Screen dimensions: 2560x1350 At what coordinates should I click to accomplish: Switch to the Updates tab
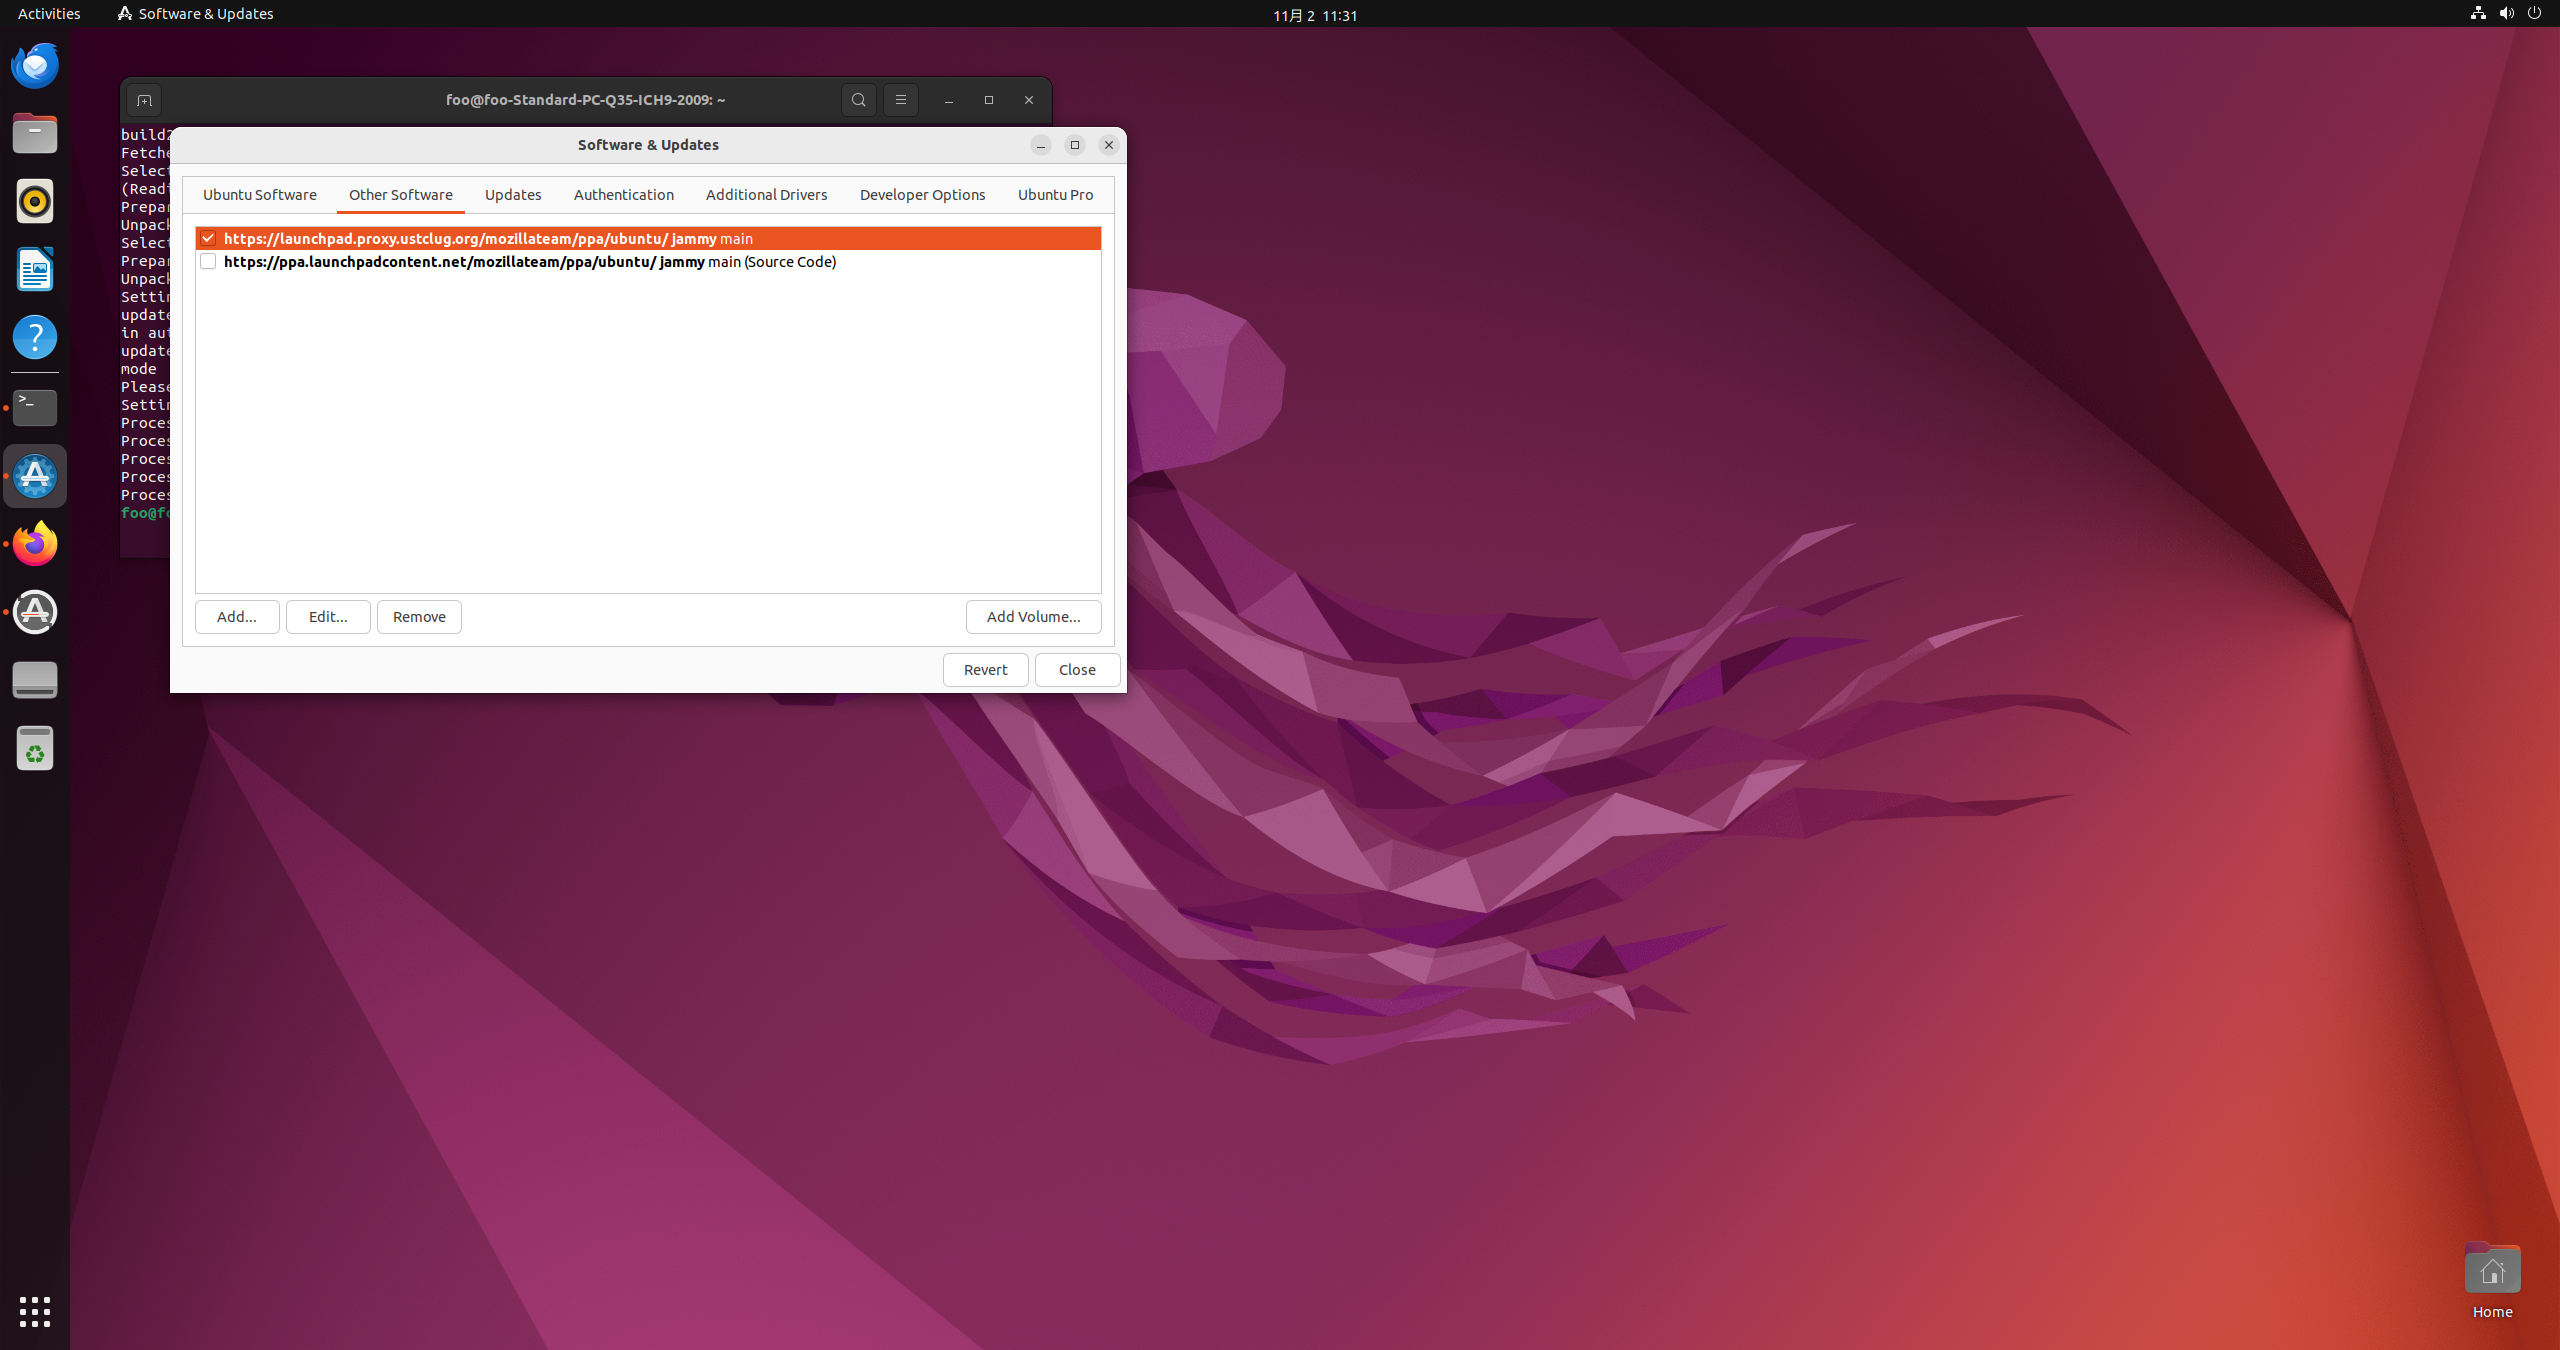[x=513, y=195]
